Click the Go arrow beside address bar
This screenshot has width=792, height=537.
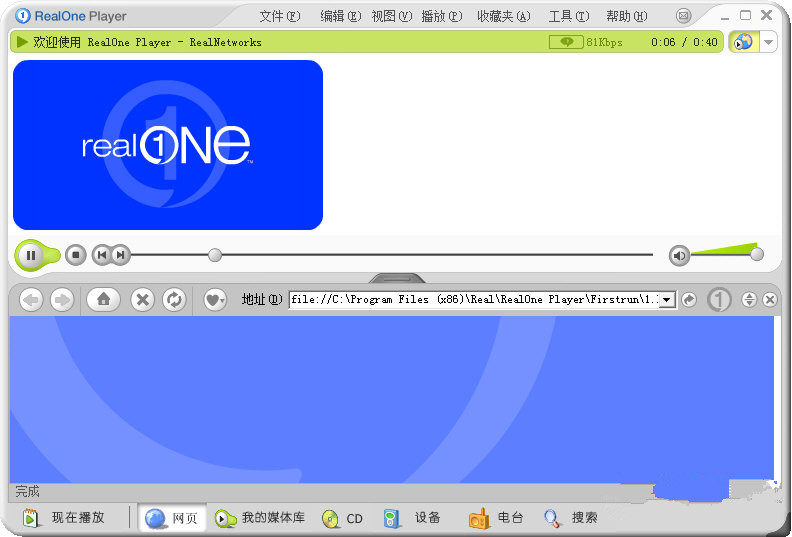pyautogui.click(x=688, y=300)
